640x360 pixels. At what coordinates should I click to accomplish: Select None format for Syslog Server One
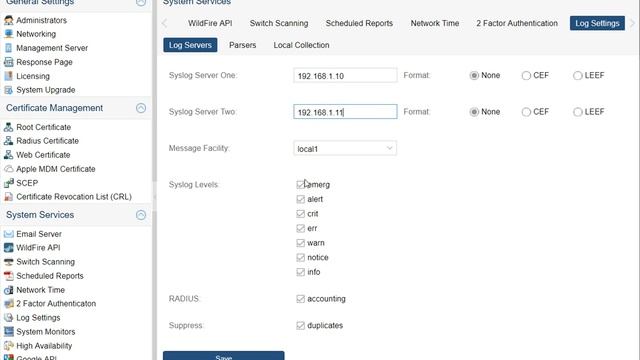474,76
